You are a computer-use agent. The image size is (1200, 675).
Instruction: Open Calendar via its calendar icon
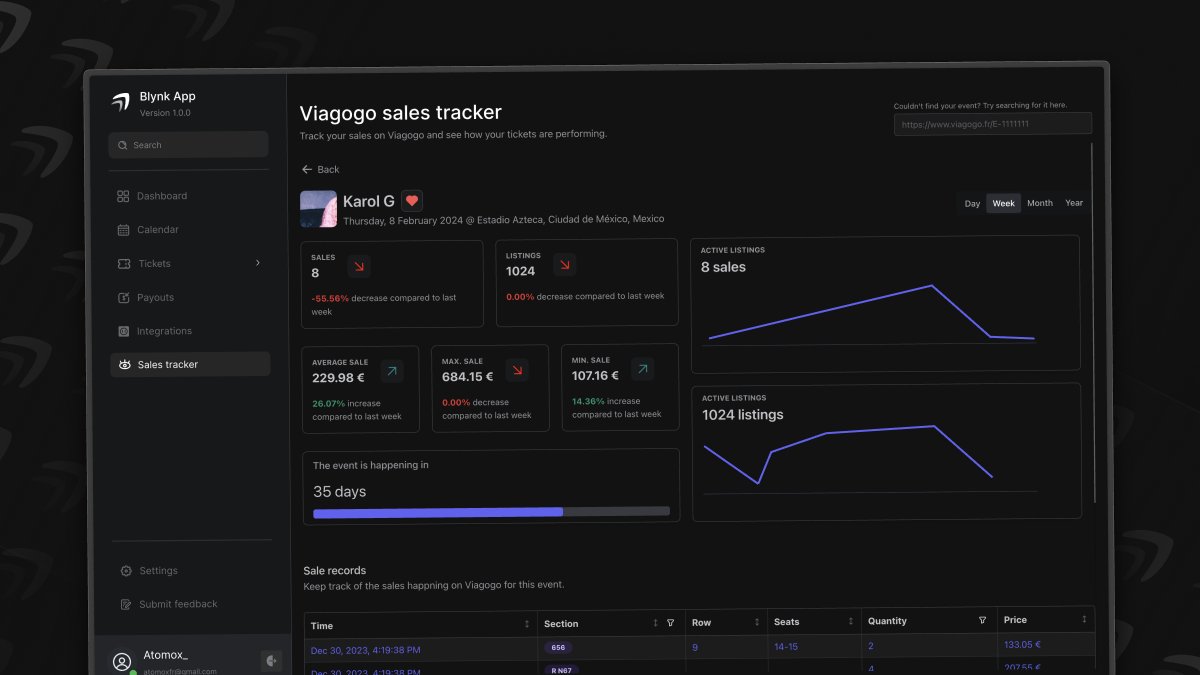pos(123,230)
